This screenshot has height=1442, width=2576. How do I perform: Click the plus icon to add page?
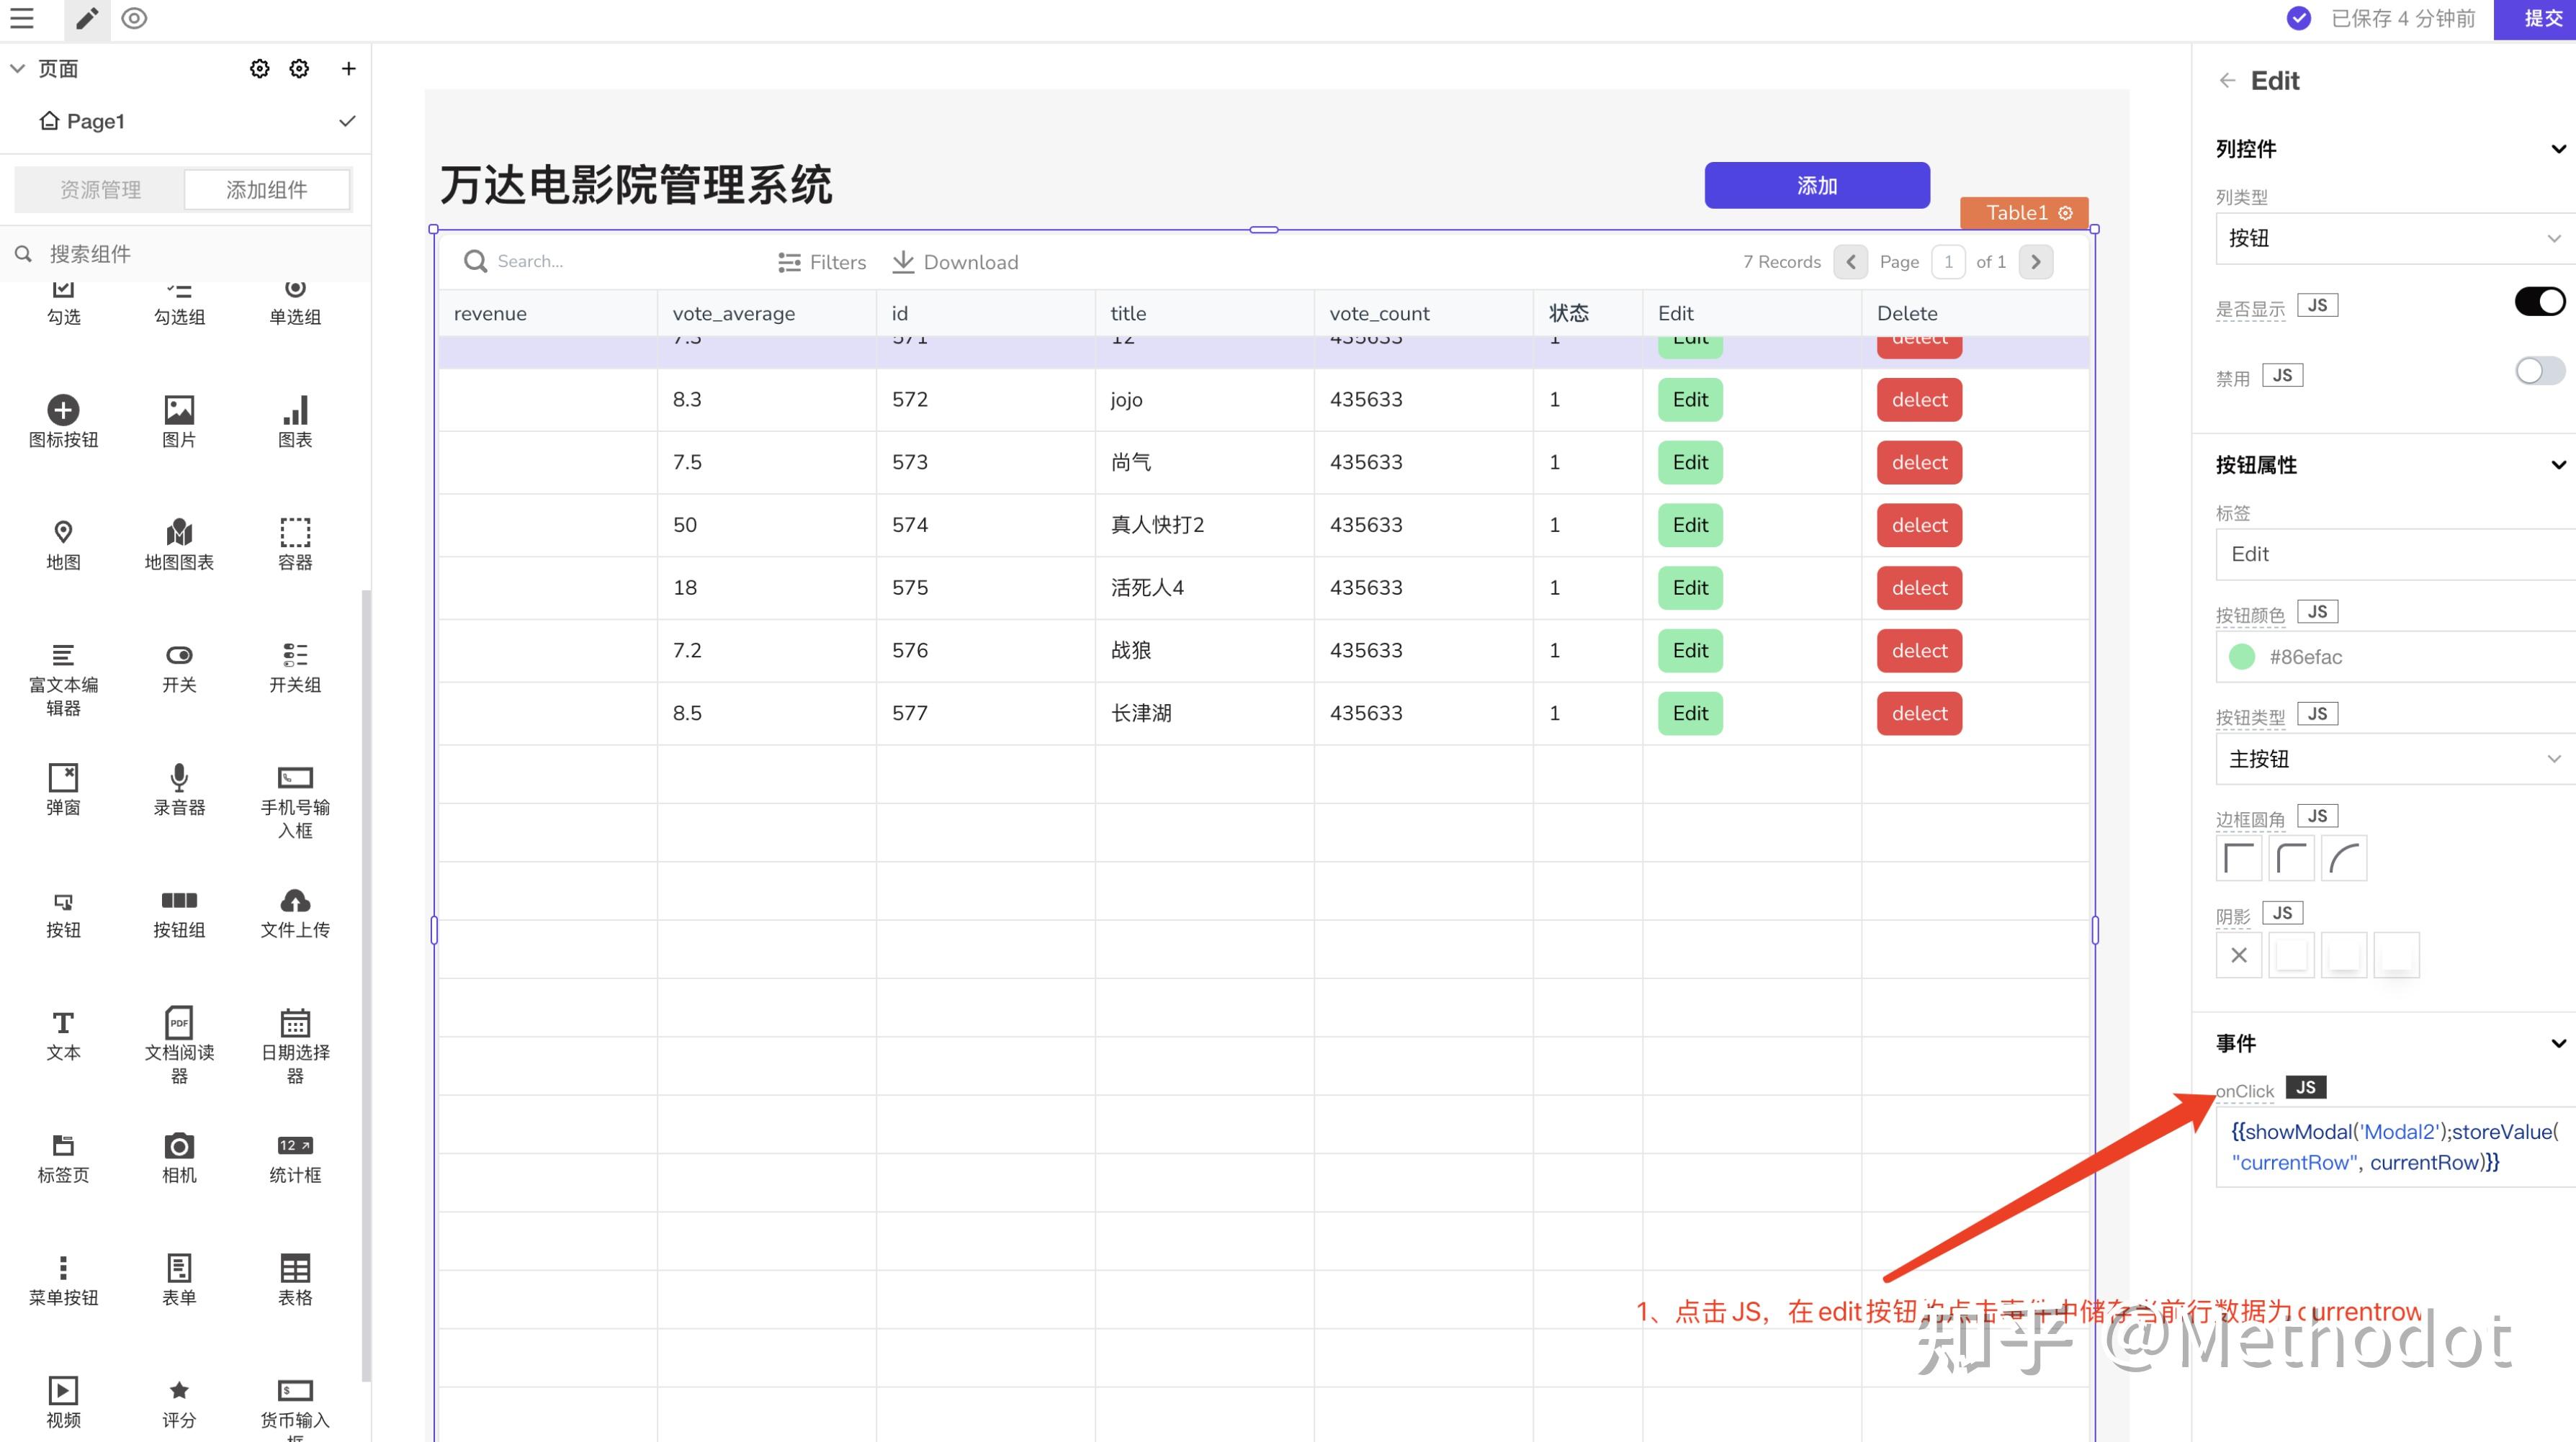tap(348, 68)
